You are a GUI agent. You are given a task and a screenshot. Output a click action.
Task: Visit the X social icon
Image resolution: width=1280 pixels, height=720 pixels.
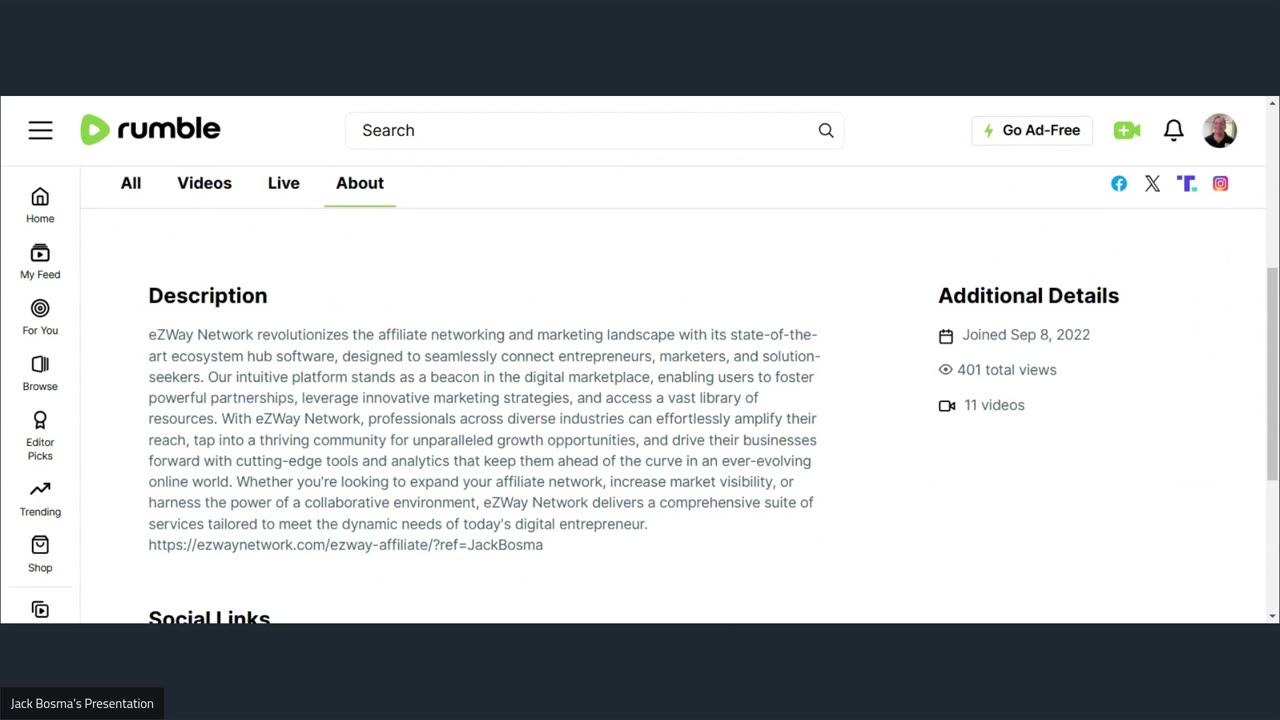[1153, 183]
